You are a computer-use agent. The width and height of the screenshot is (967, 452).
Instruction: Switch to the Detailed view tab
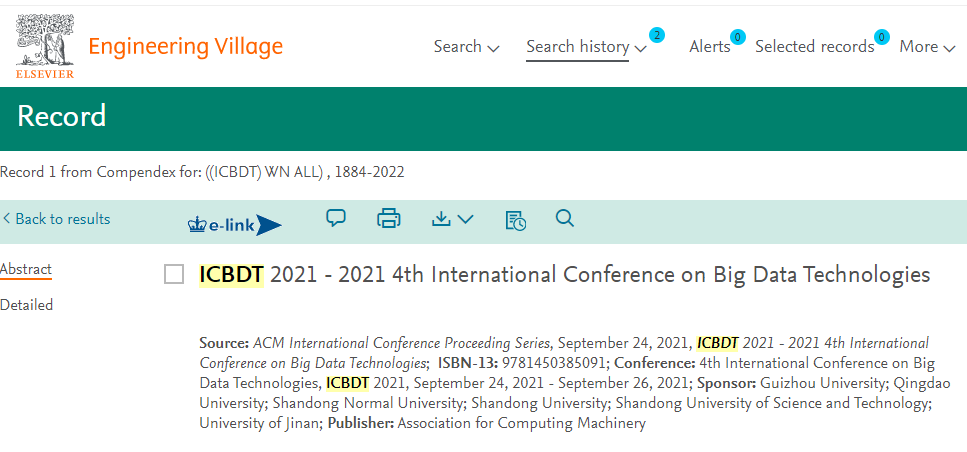click(27, 305)
